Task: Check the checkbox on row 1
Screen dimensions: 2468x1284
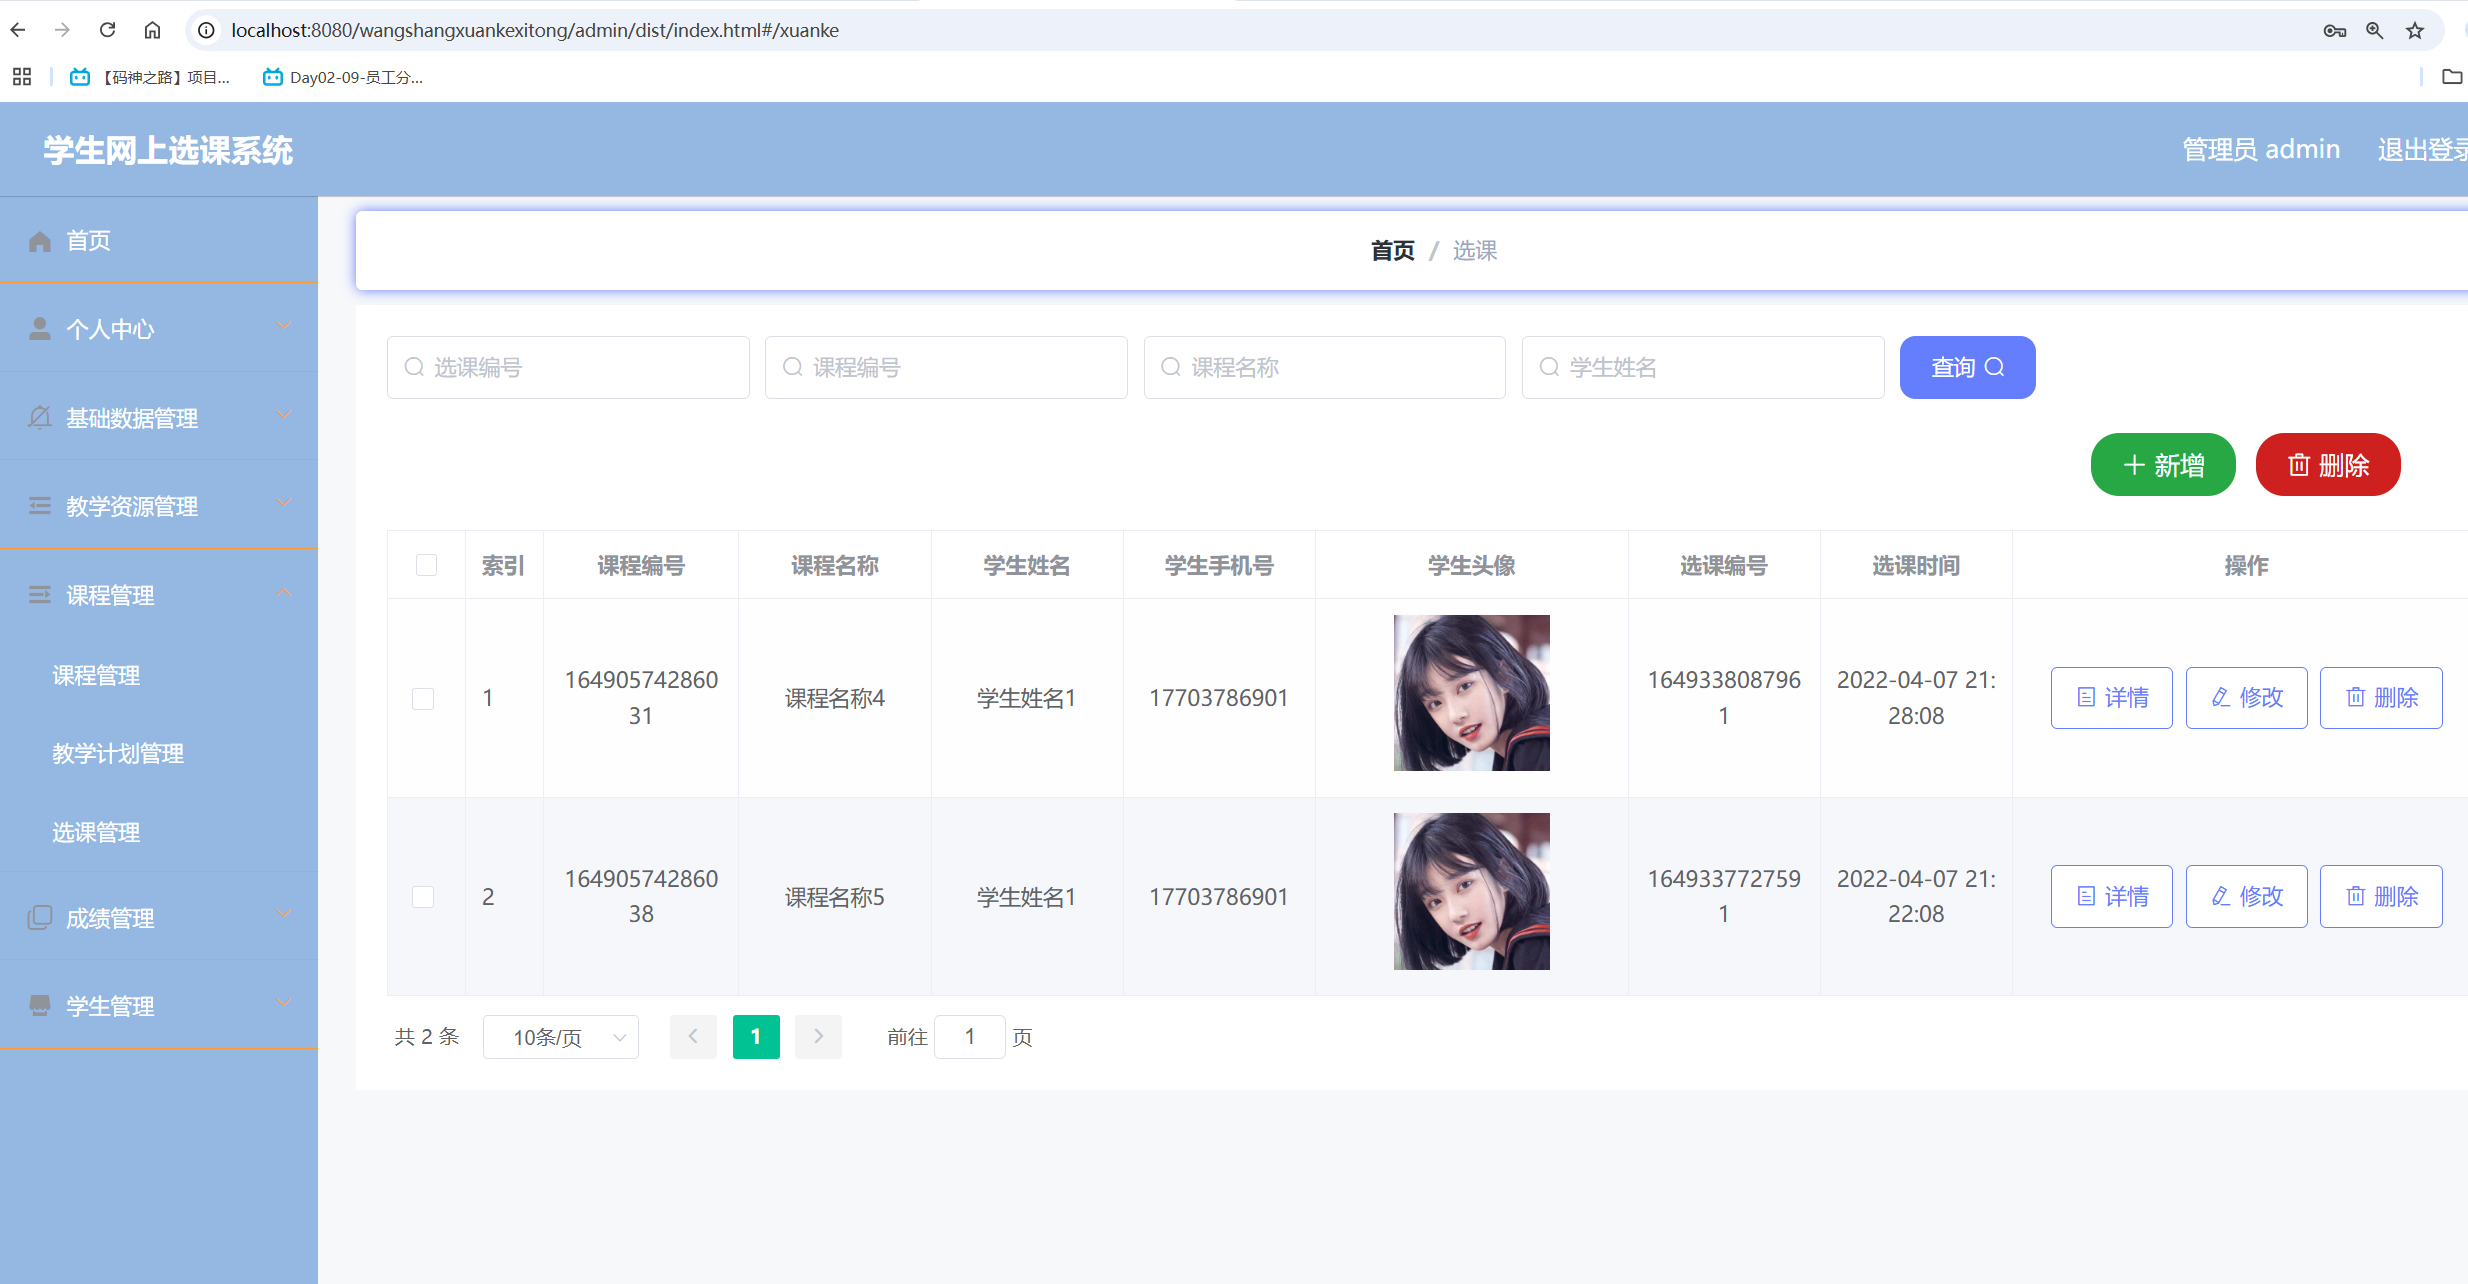Action: (424, 698)
